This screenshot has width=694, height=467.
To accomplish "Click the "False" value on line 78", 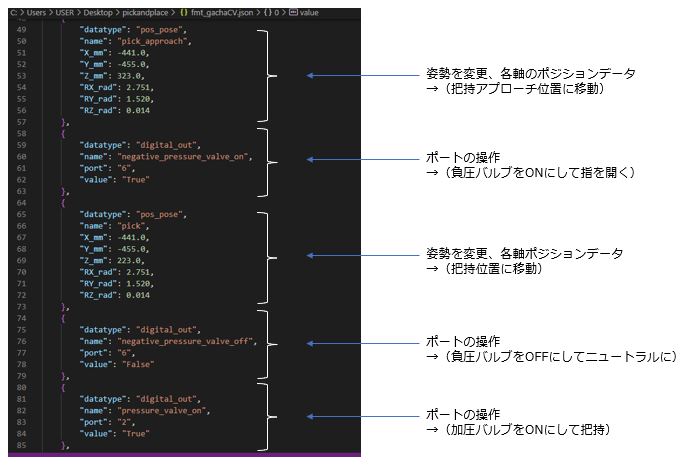I will click(138, 365).
